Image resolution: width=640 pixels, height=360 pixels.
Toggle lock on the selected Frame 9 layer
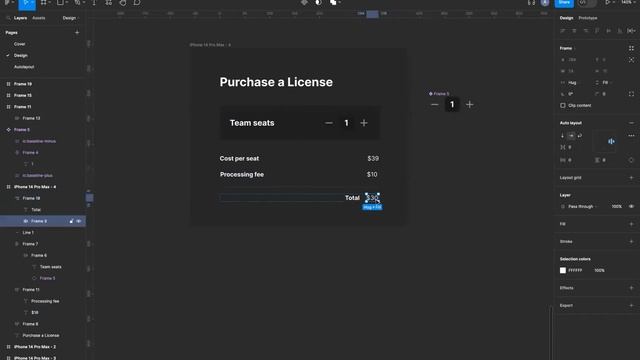tap(71, 221)
